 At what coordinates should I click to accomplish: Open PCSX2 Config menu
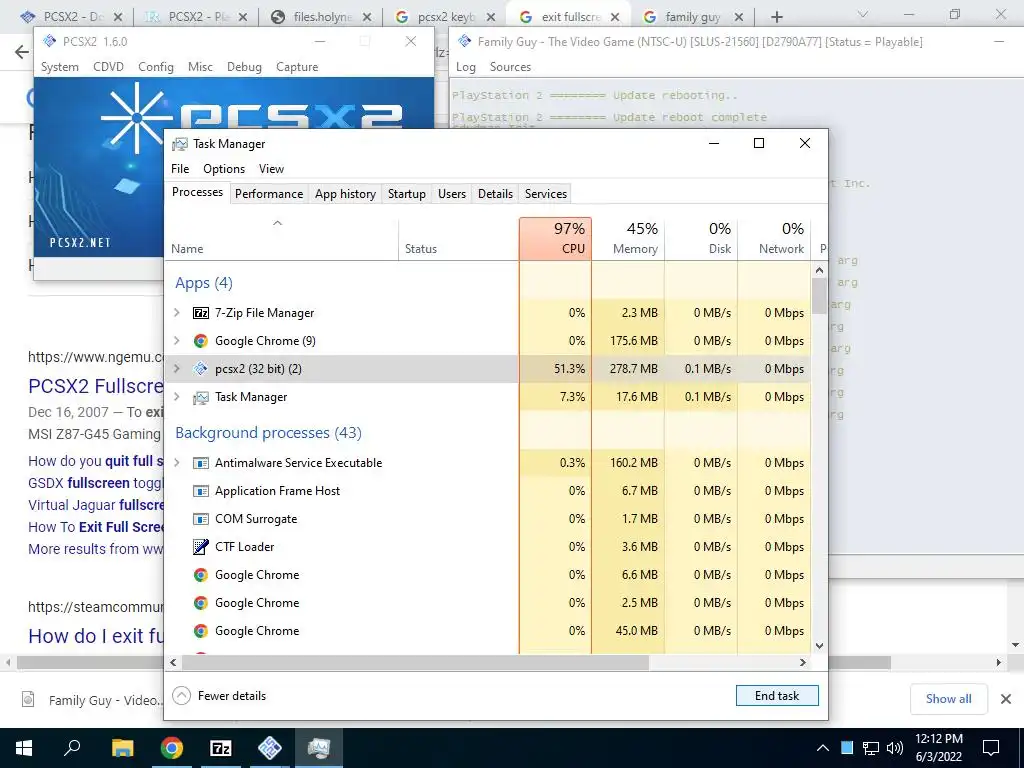[x=155, y=67]
